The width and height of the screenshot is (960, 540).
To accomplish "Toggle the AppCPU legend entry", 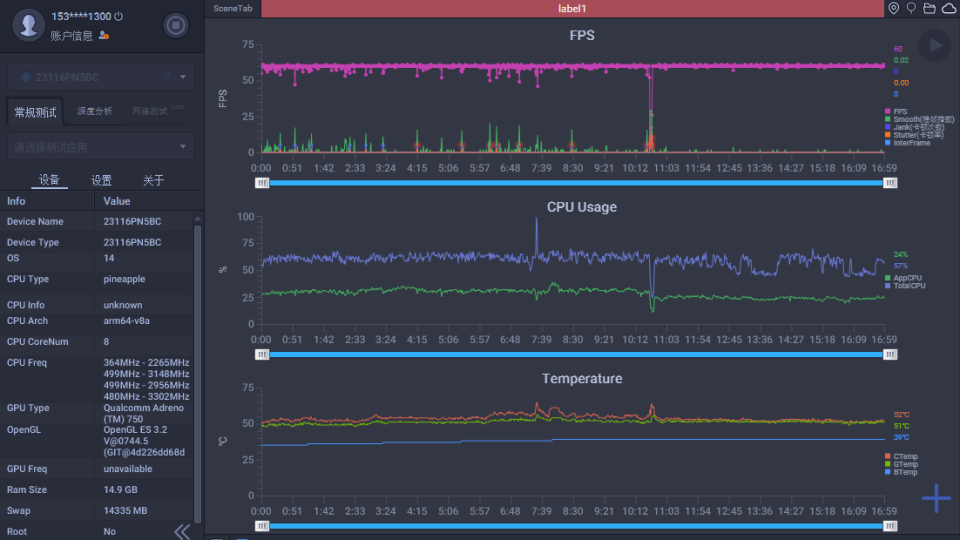I will (903, 278).
